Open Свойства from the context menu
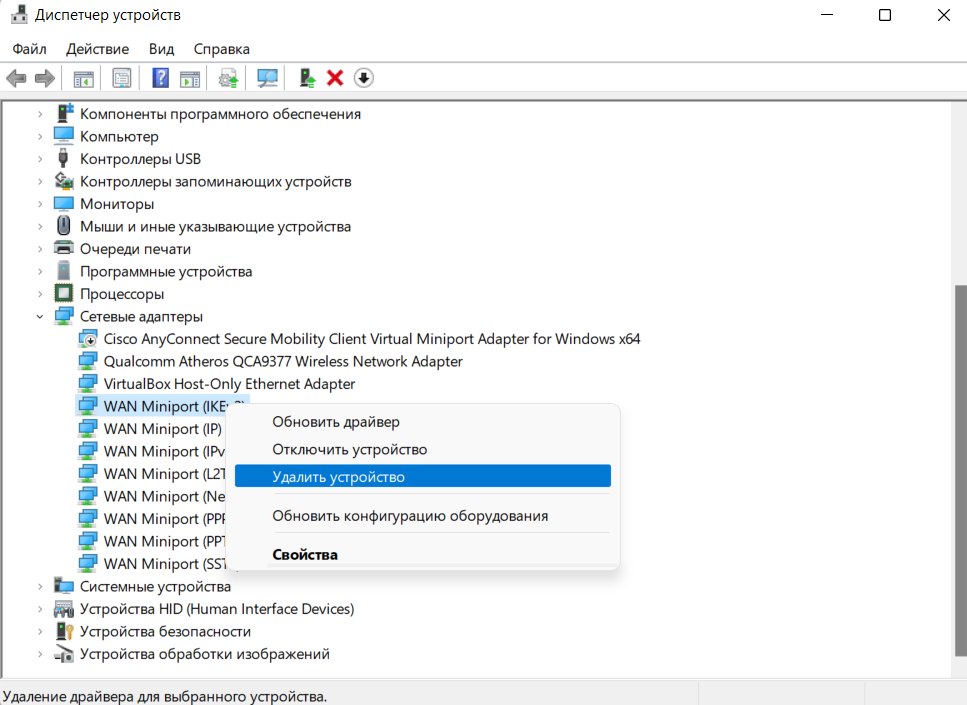This screenshot has width=967, height=705. coord(305,554)
